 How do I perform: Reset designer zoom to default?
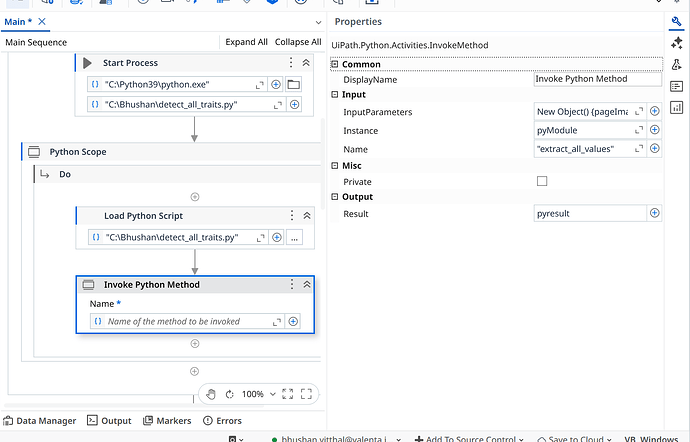tap(229, 394)
